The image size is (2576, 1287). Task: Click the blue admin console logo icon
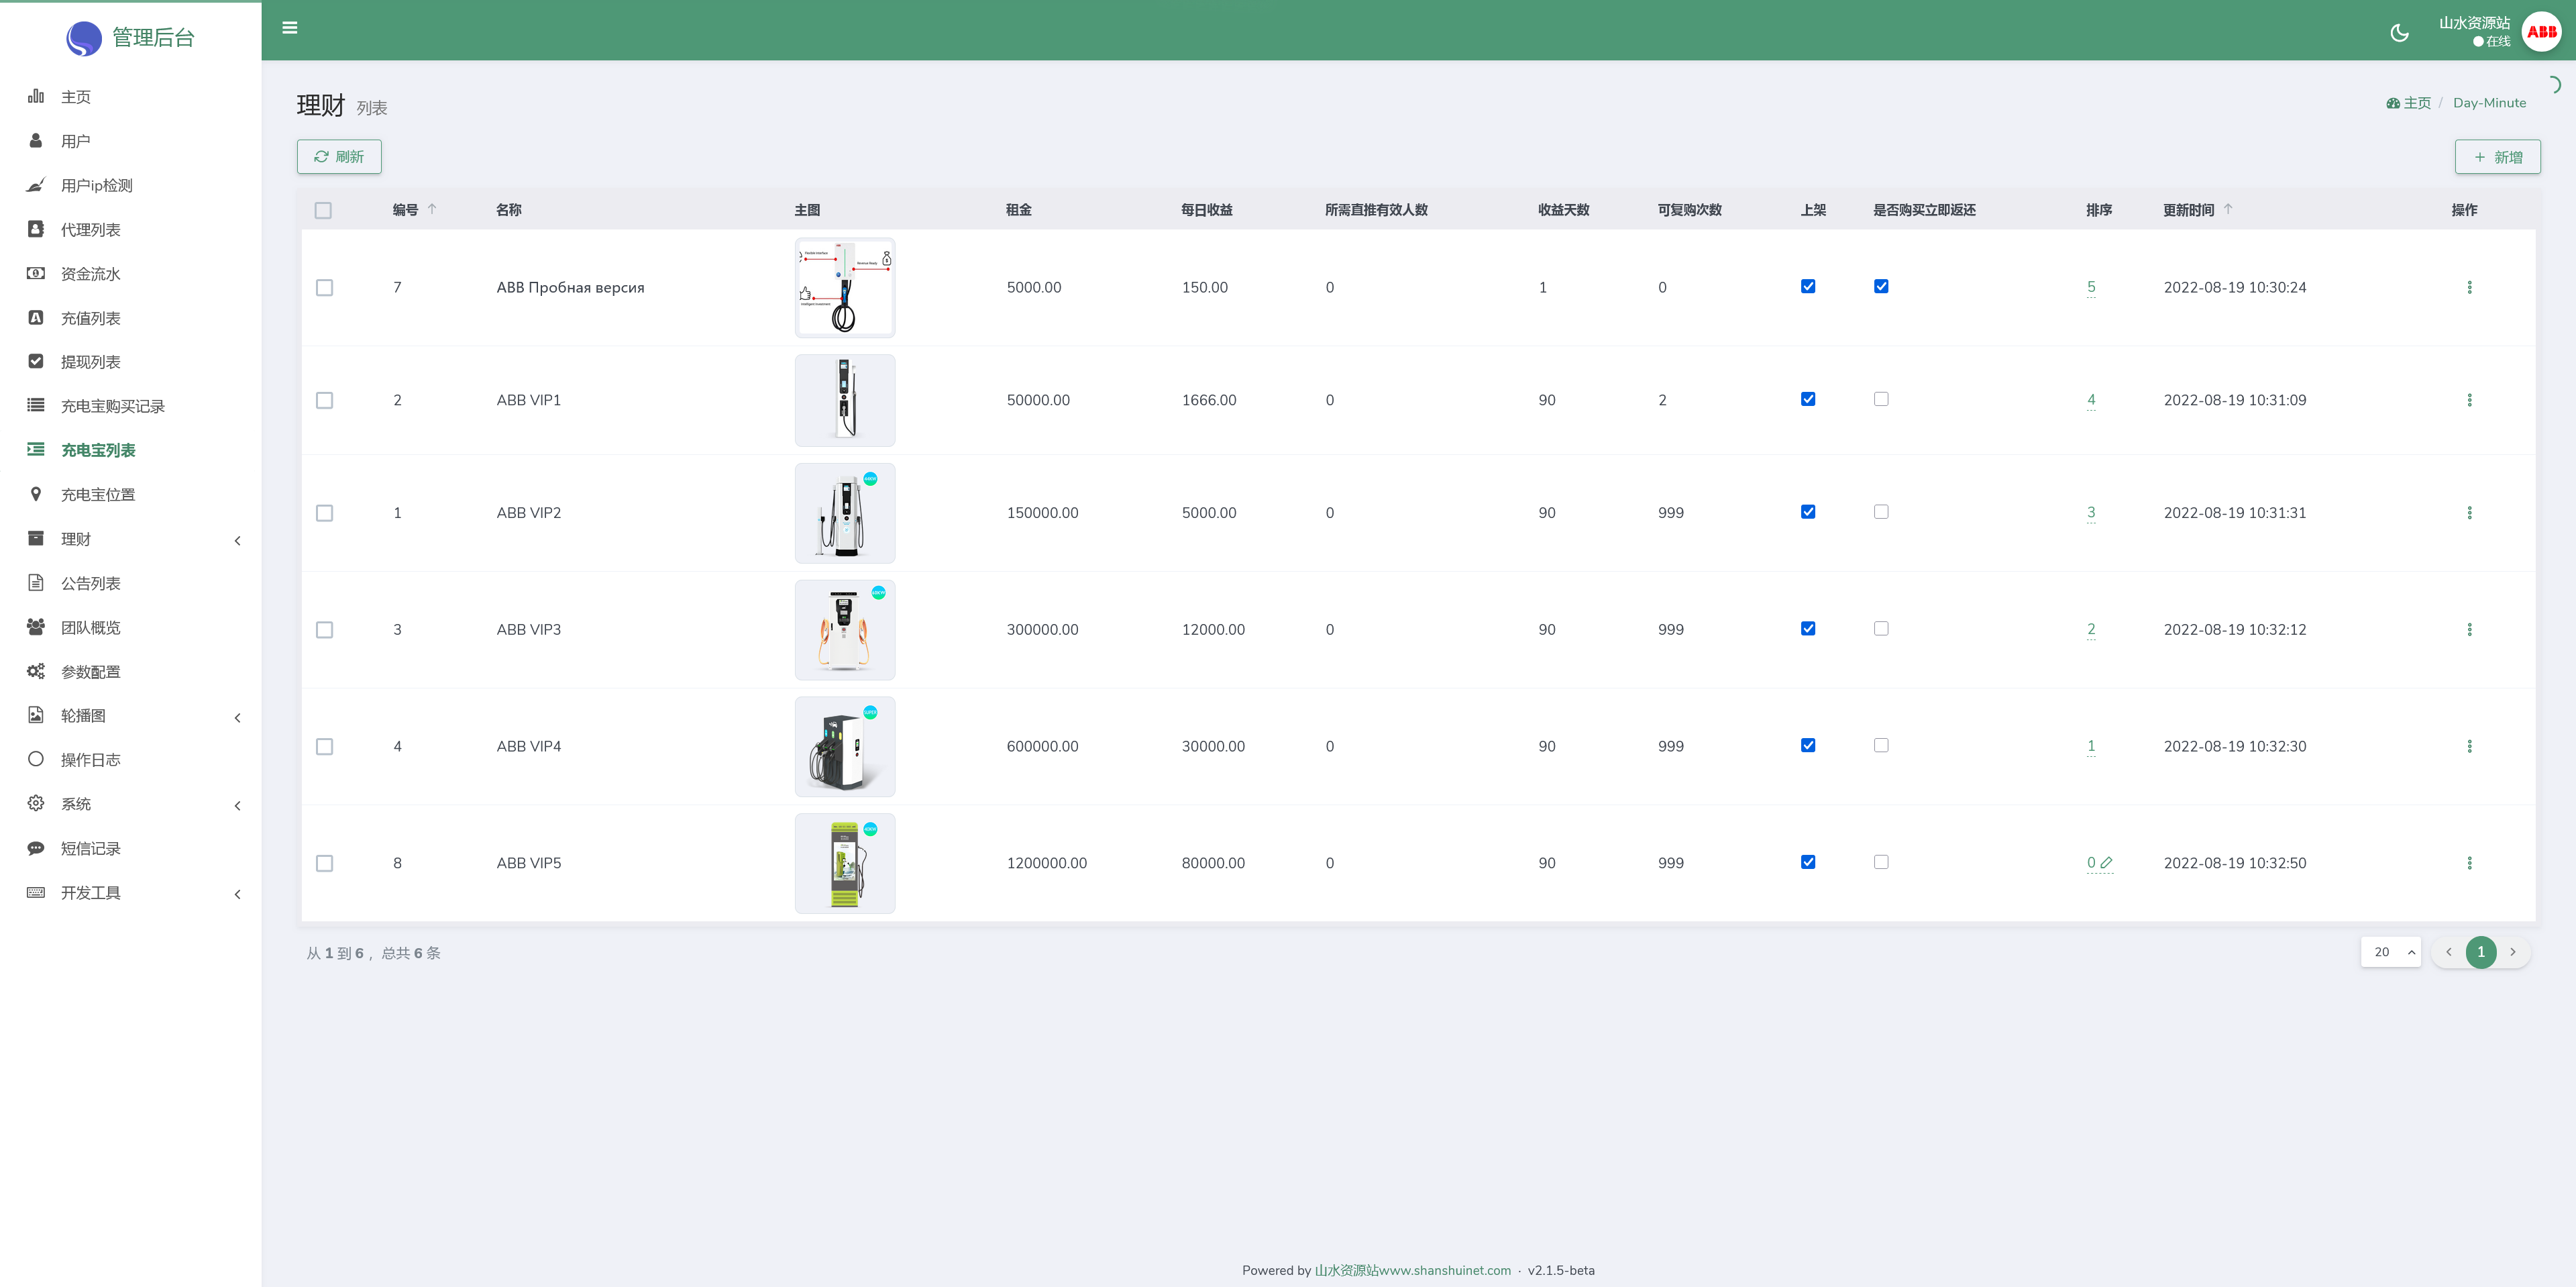[84, 38]
